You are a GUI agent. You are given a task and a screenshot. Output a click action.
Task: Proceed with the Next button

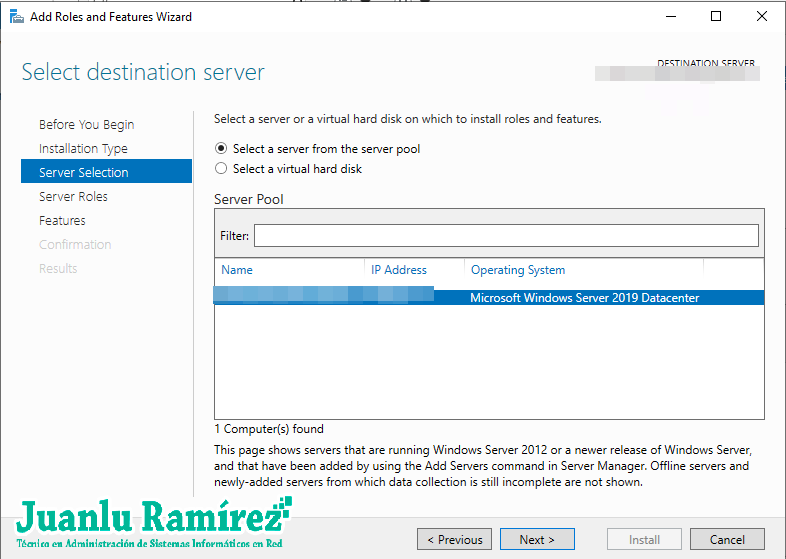[x=537, y=540]
